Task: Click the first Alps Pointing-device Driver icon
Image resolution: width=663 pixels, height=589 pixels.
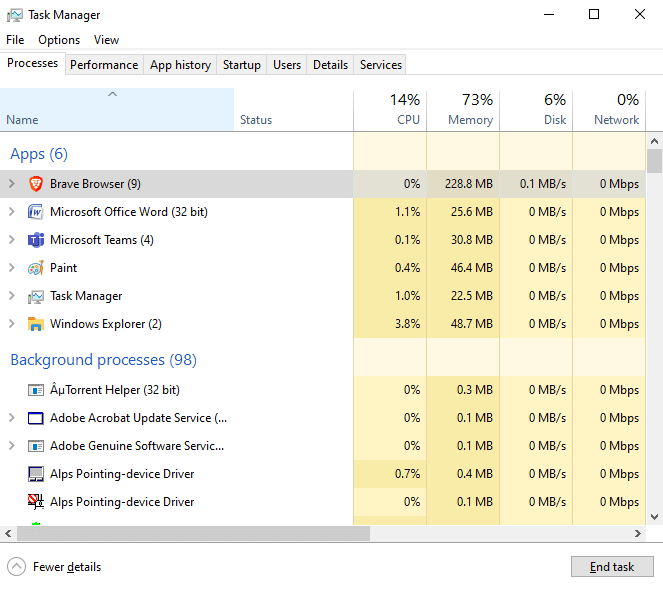Action: pyautogui.click(x=36, y=474)
